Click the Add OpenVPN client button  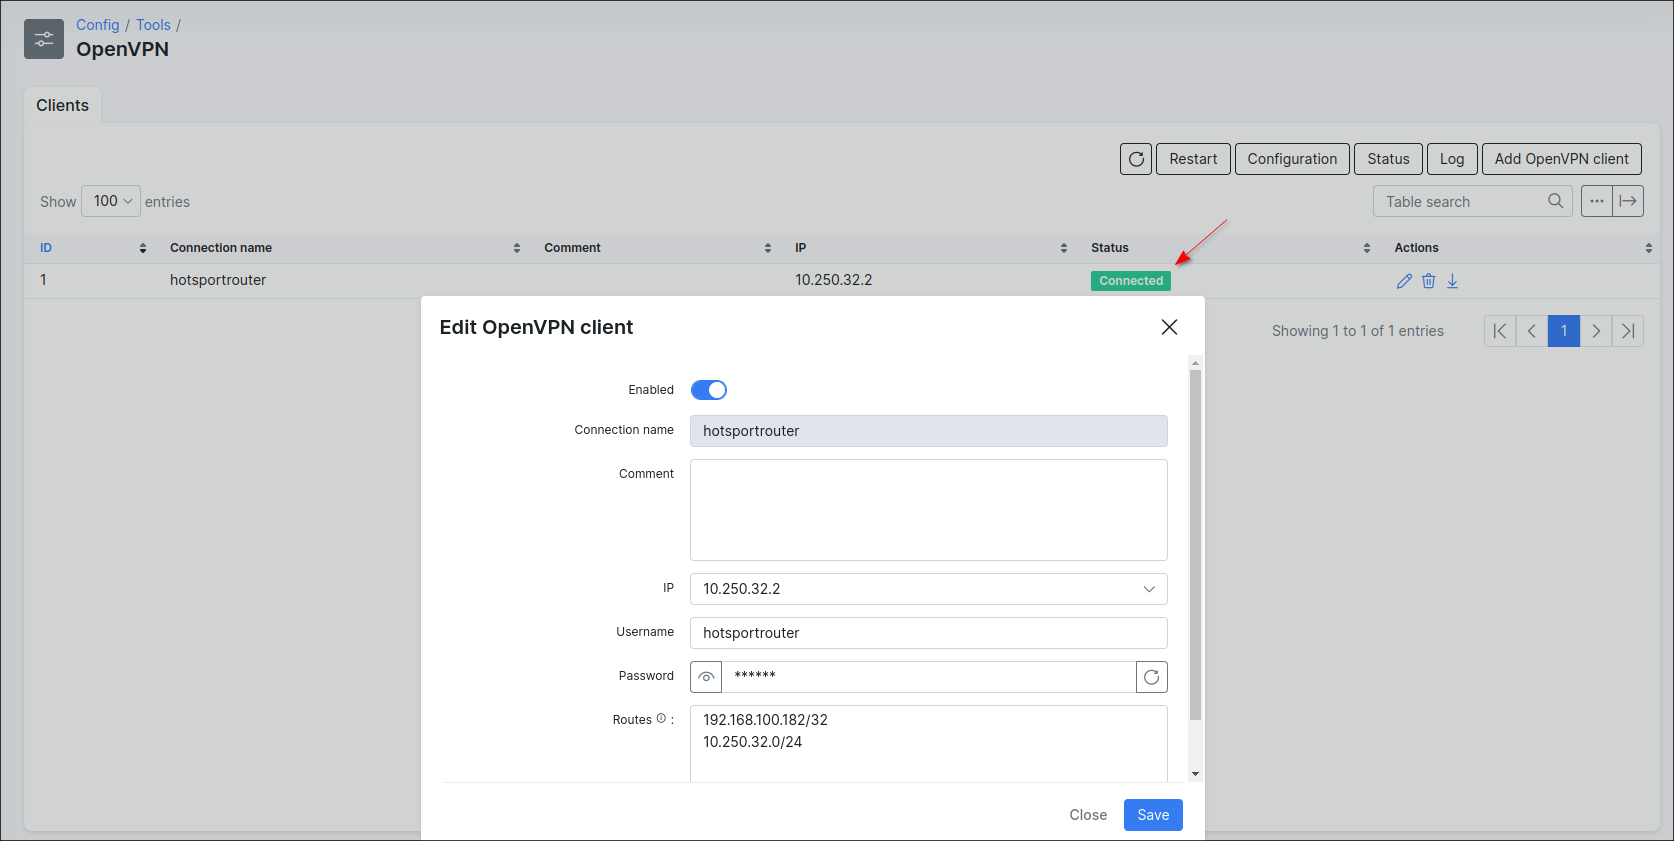[x=1561, y=159]
